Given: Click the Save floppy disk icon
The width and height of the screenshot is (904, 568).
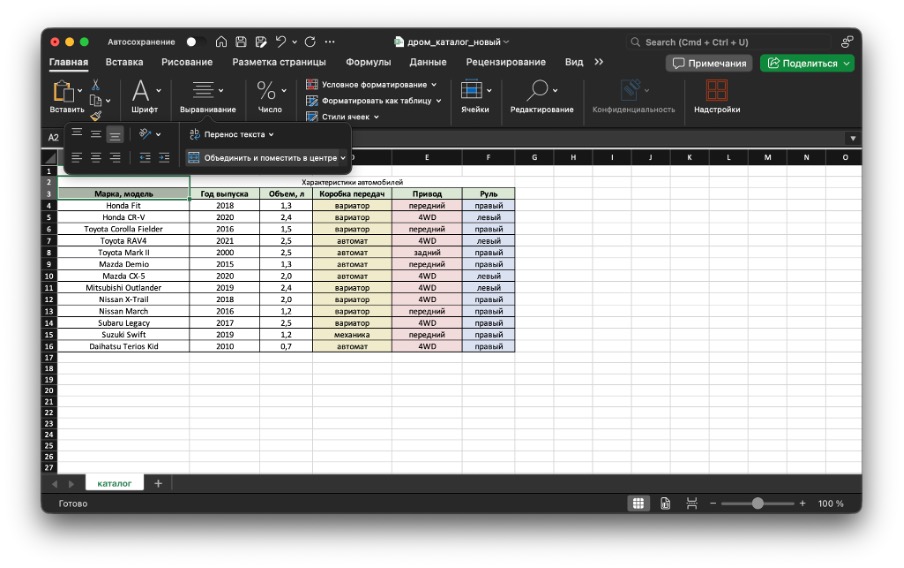Looking at the screenshot, I should point(241,42).
